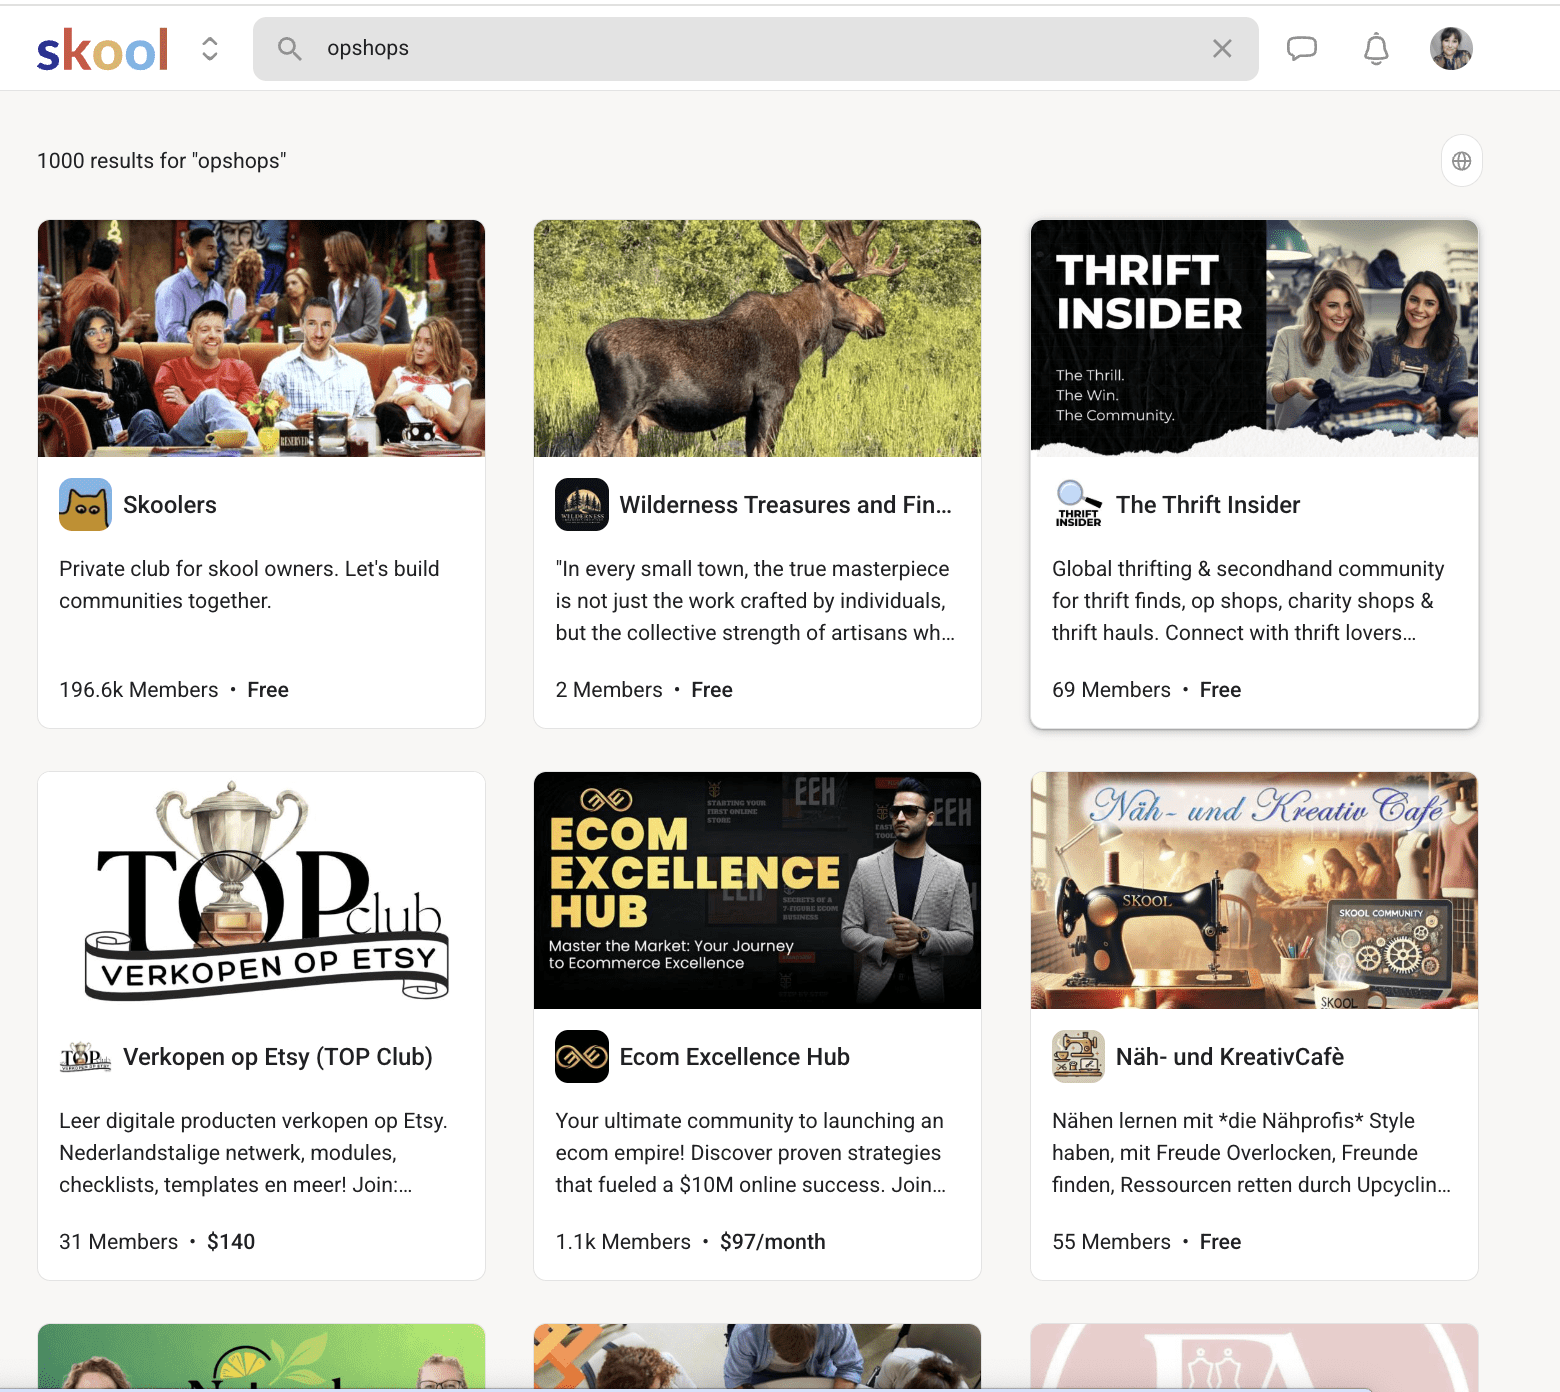Open the Skoolers cover image
Image resolution: width=1560 pixels, height=1392 pixels.
click(x=261, y=338)
